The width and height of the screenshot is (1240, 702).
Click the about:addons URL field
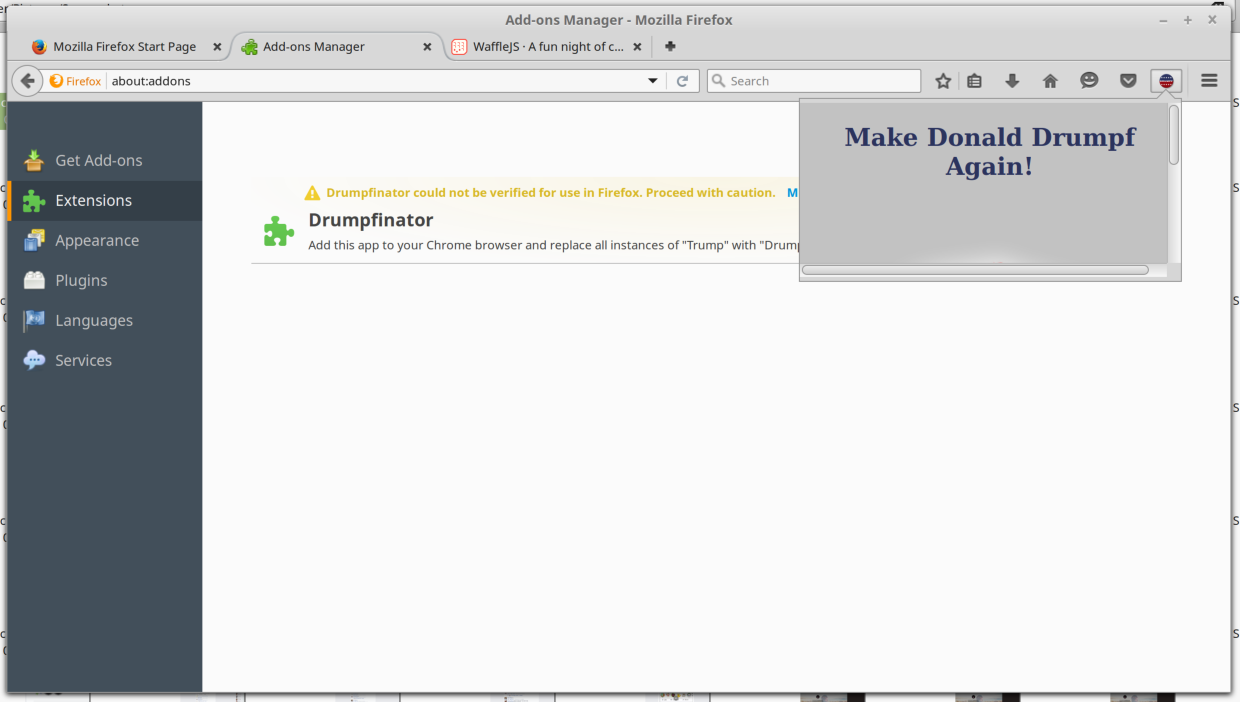[375, 81]
